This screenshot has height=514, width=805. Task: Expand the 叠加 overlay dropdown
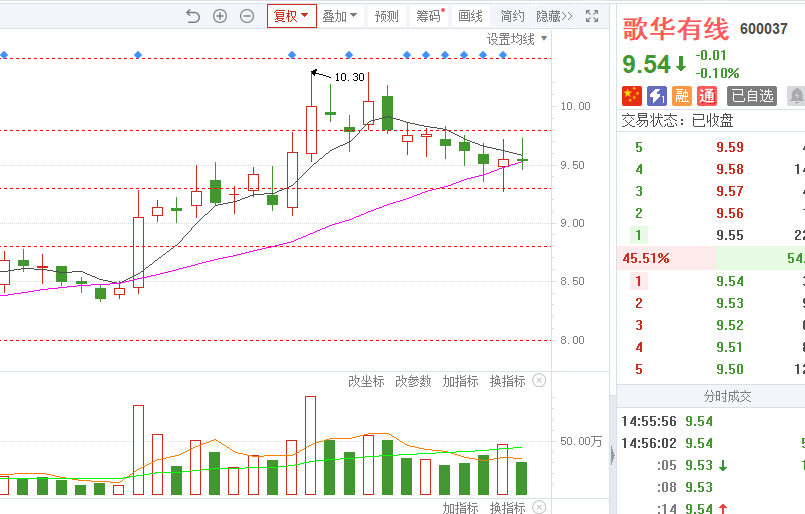pyautogui.click(x=339, y=16)
